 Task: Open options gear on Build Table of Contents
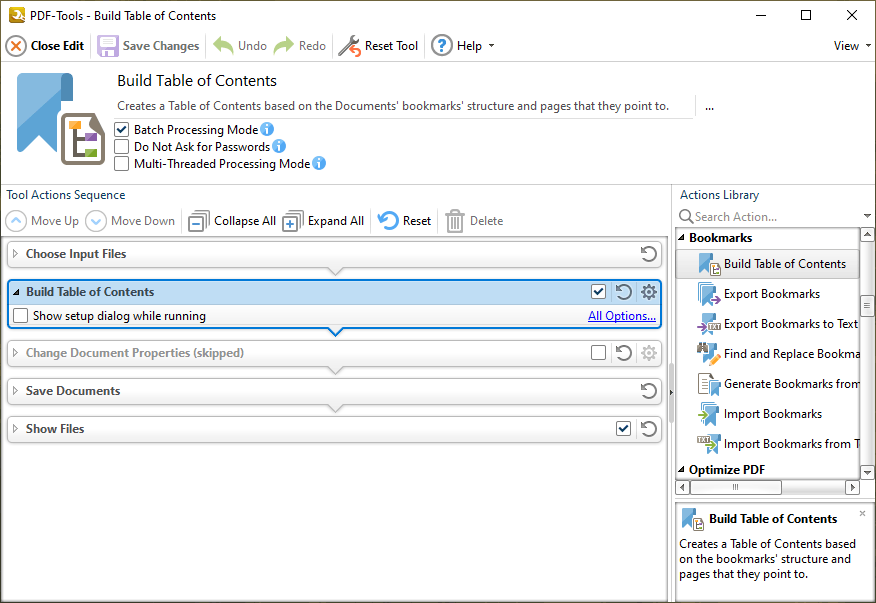coord(648,292)
